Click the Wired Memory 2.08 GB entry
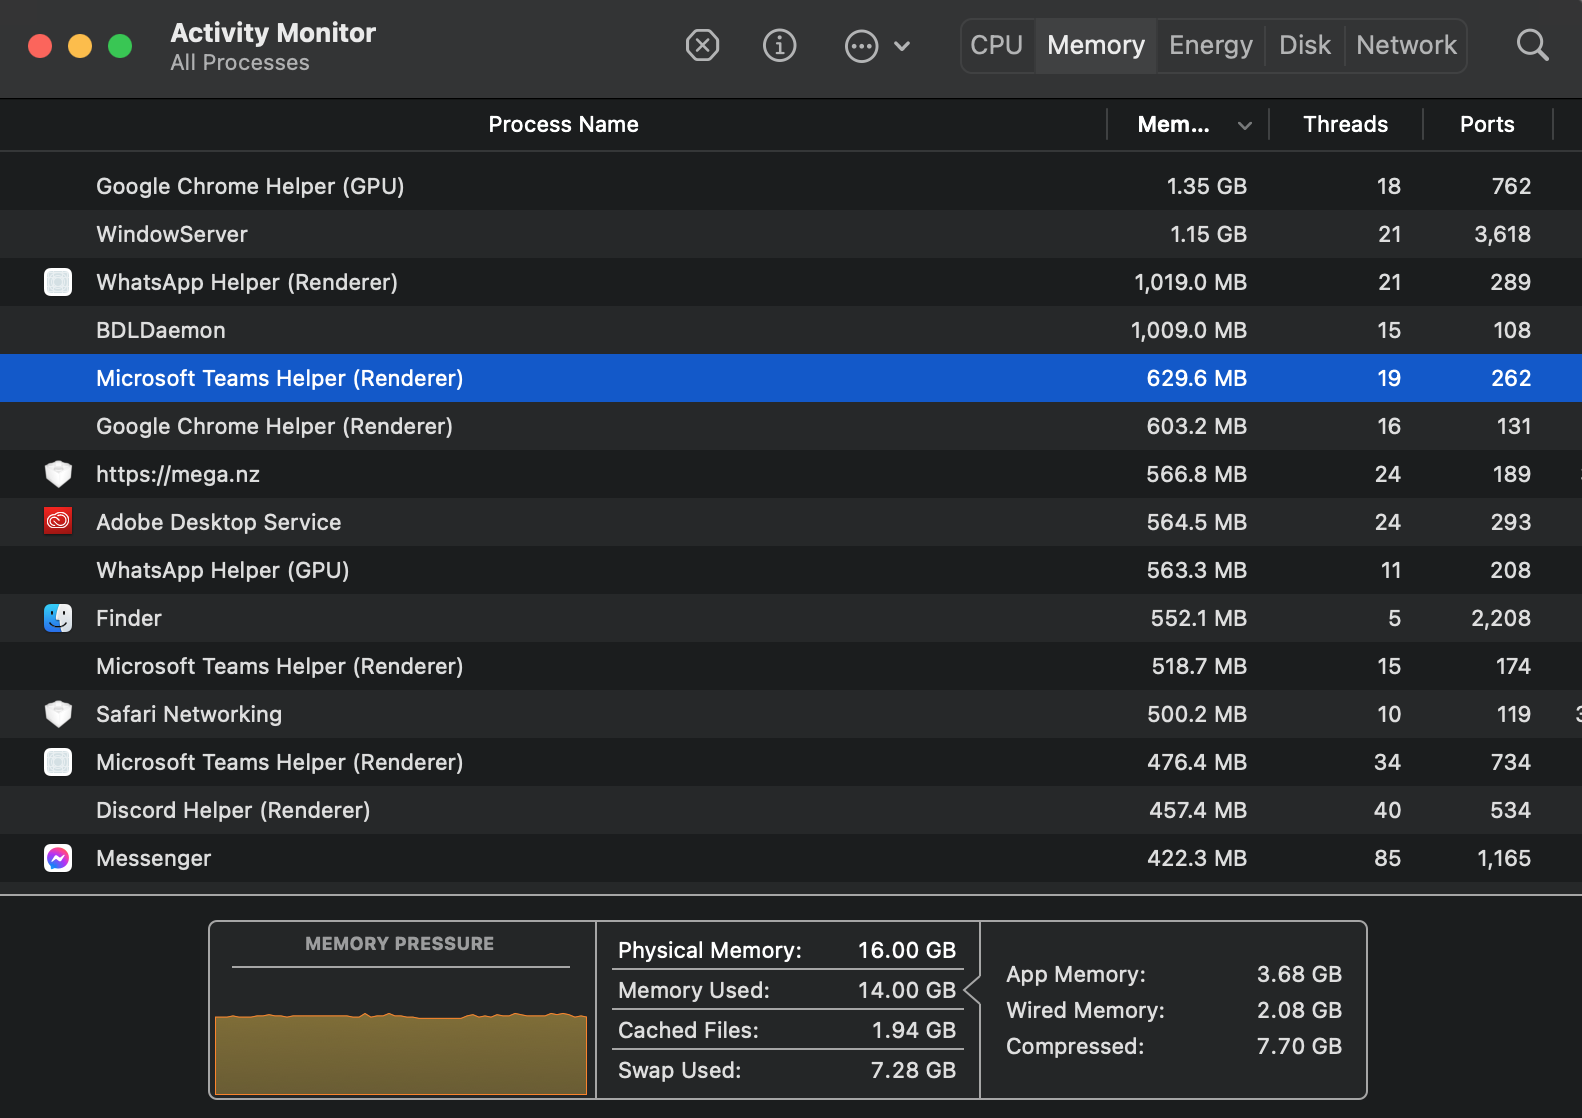1582x1118 pixels. pos(1174,1010)
